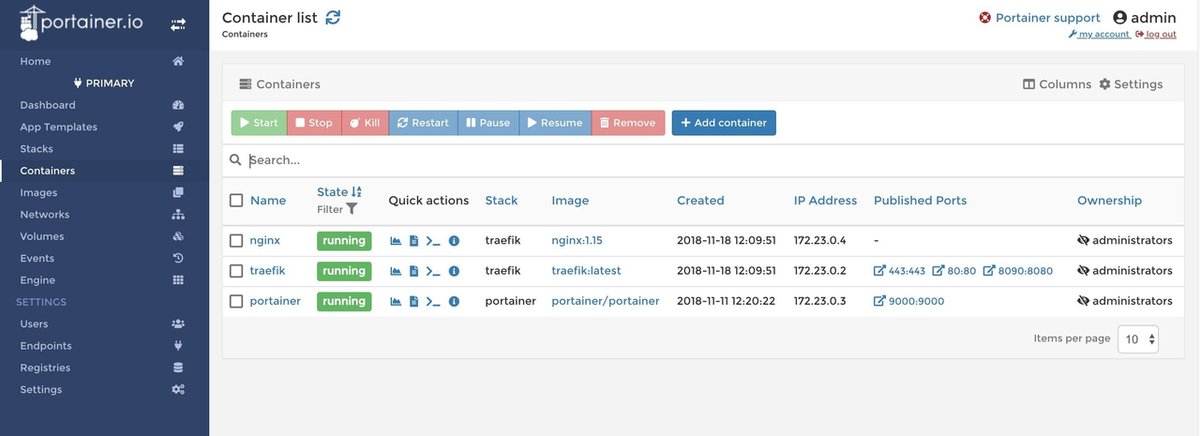
Task: Open the nginx:1.15 image link
Action: tap(577, 241)
